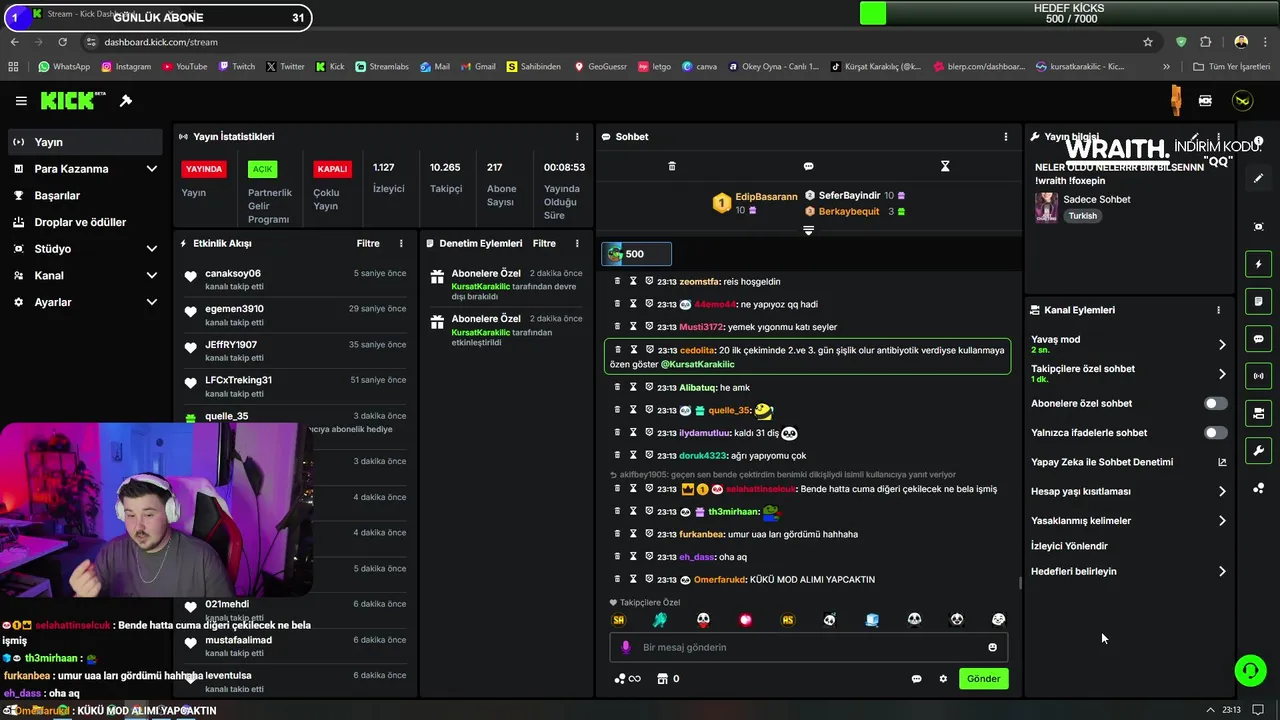Click İzleyici Yönlendir
1280x720 pixels.
[1069, 546]
